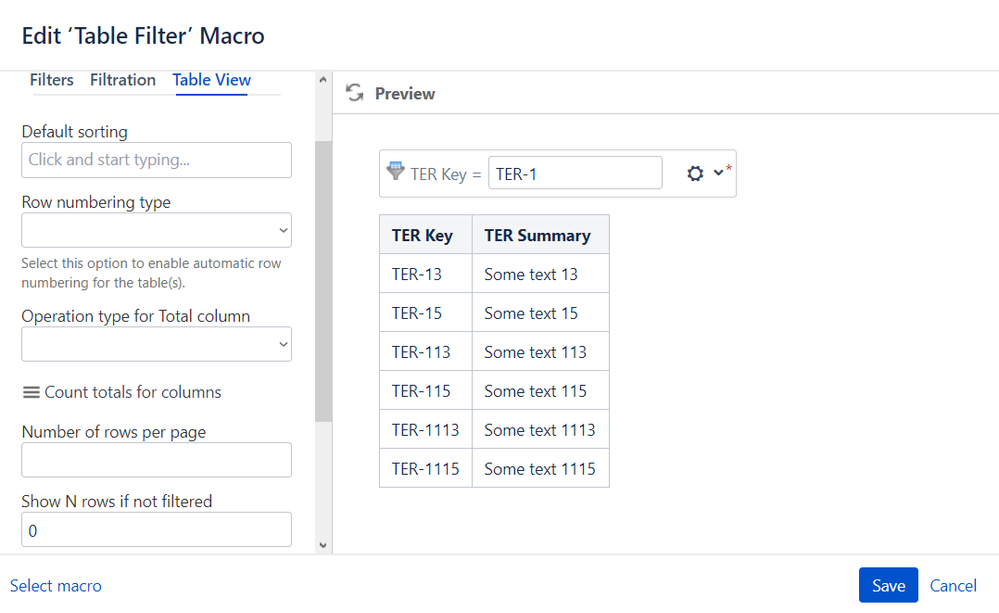Click the settings panel vertical scrollbar thumb

[323, 281]
